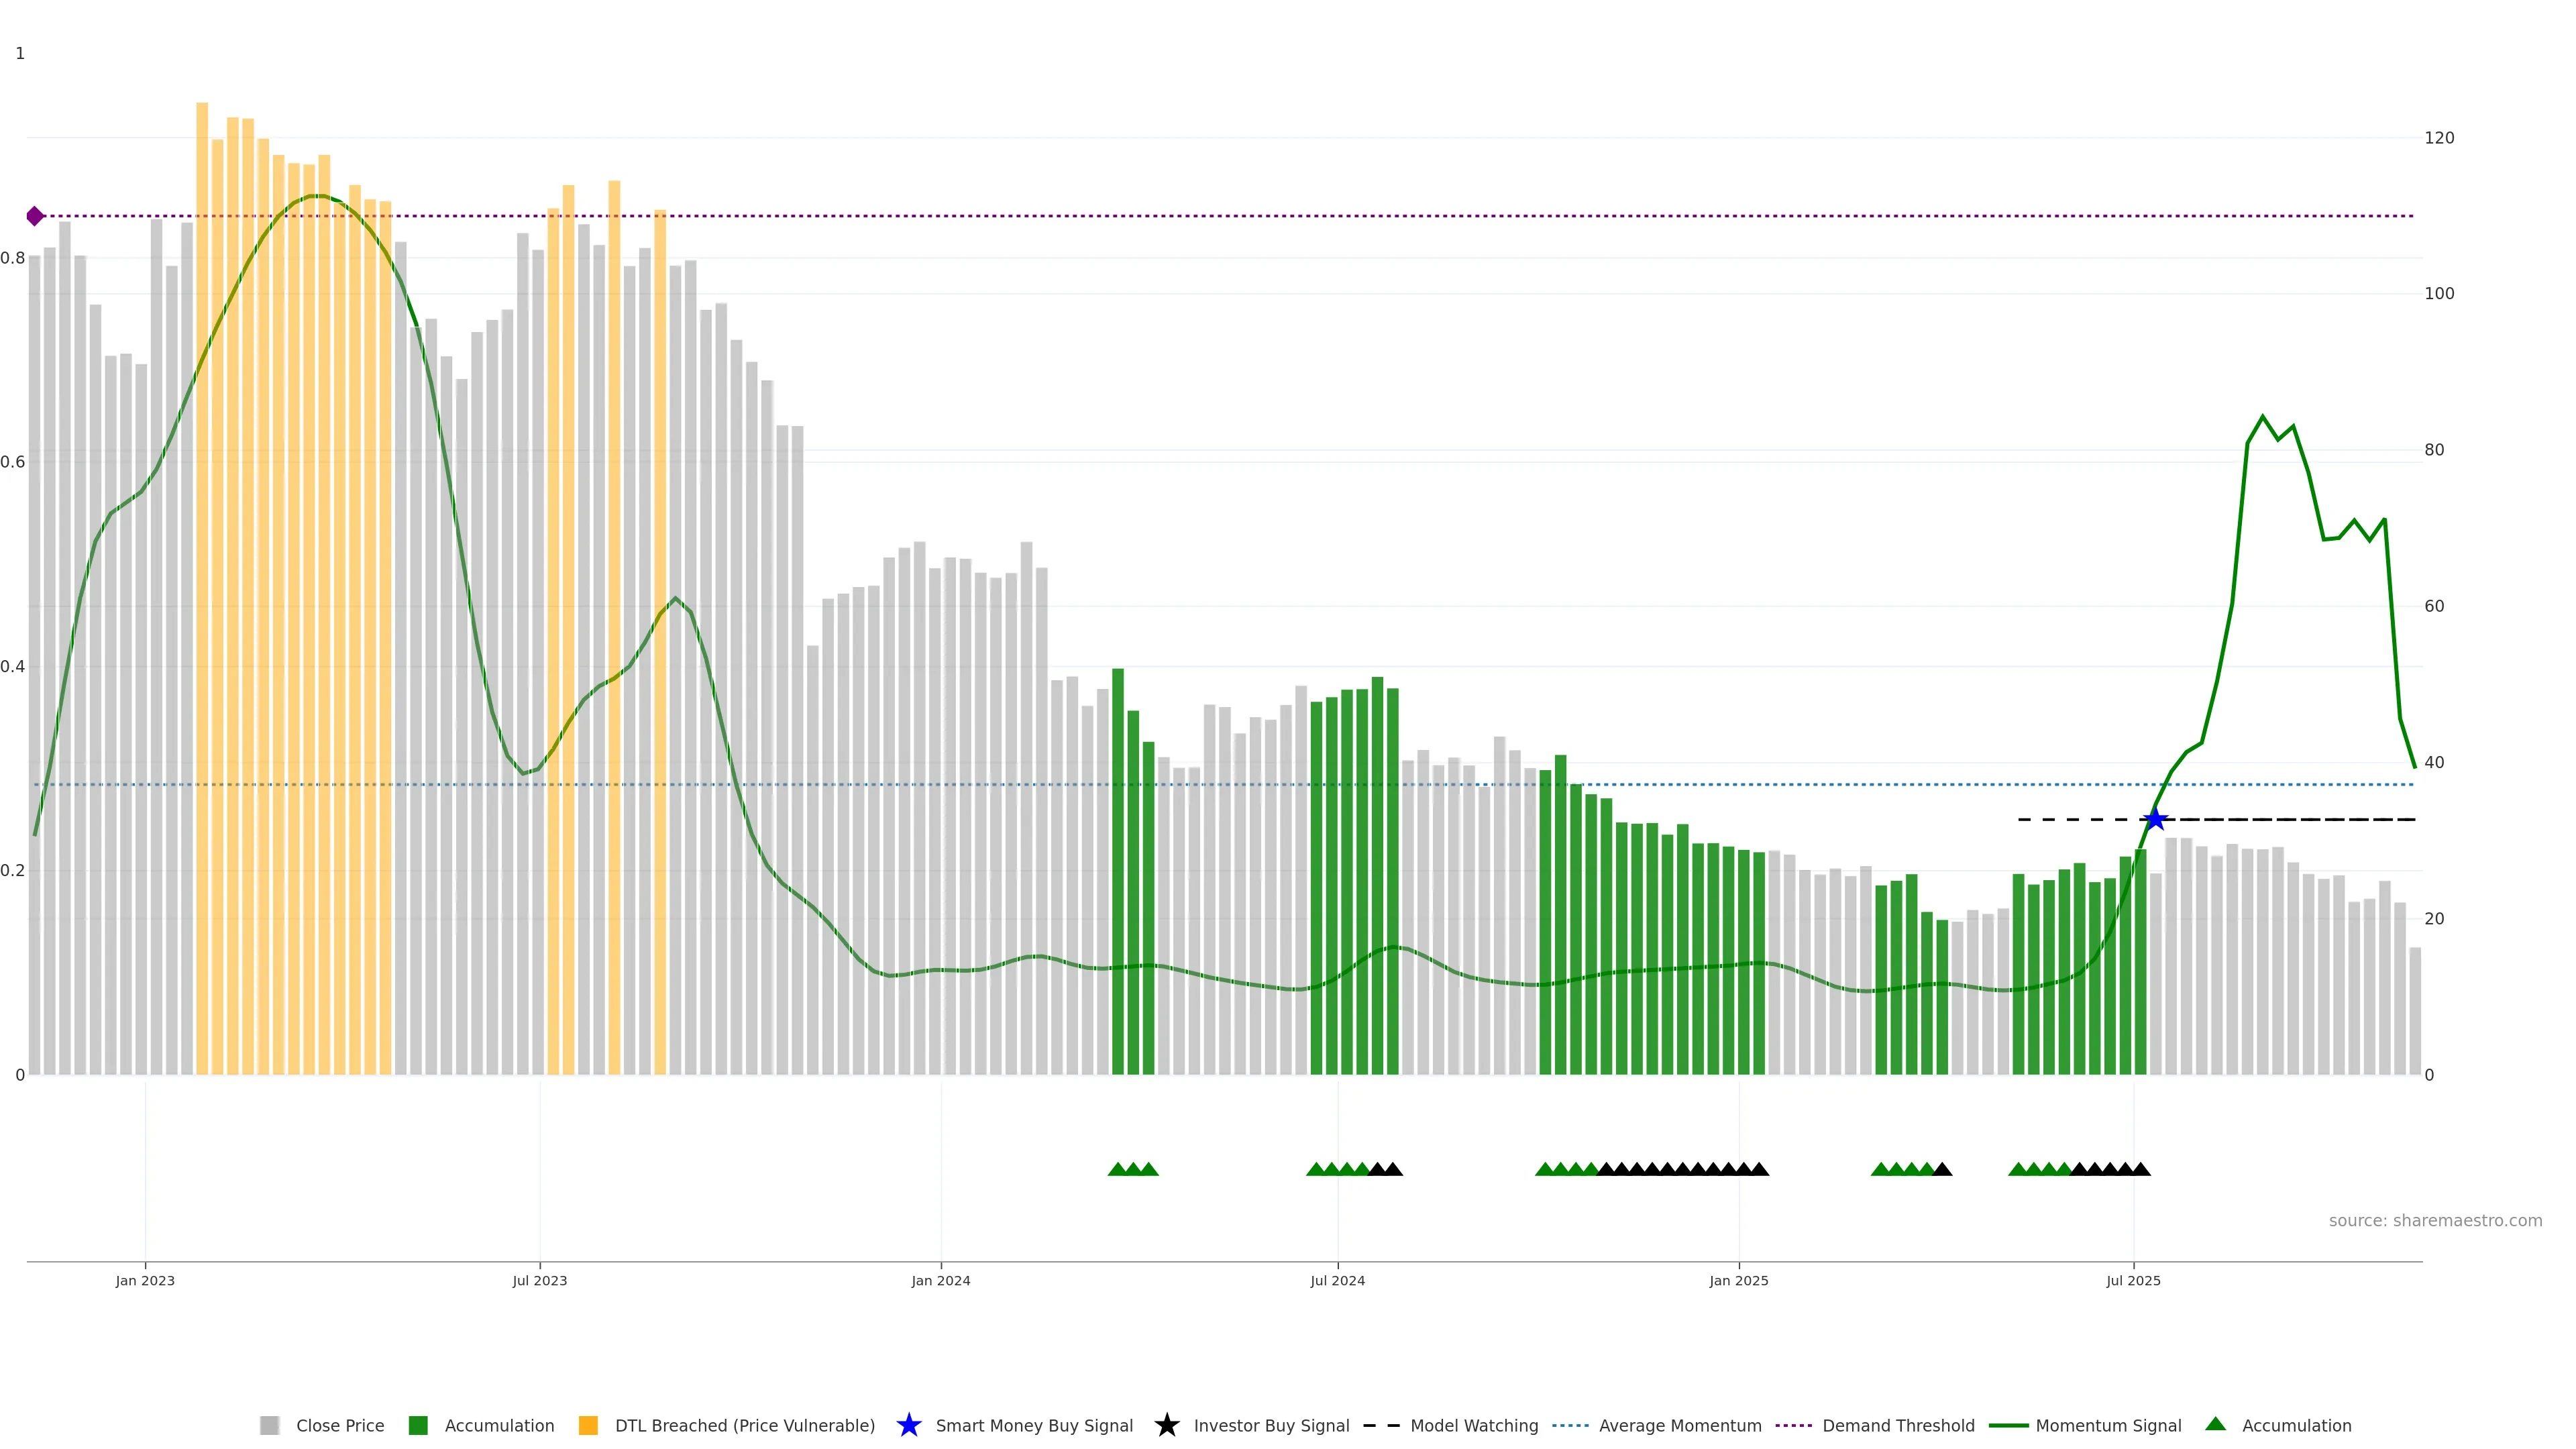The width and height of the screenshot is (2576, 1449).
Task: Click the green Accumulation triangle in legend
Action: coord(2215,1424)
